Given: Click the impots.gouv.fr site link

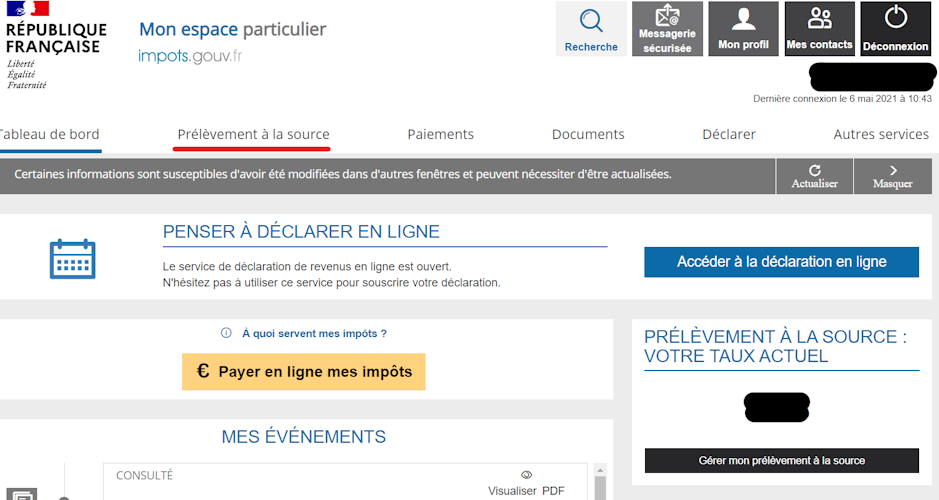Looking at the screenshot, I should pos(190,56).
